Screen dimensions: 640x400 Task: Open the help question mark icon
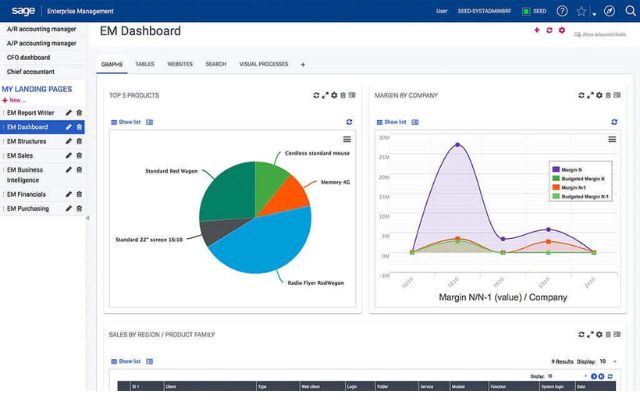click(x=562, y=11)
